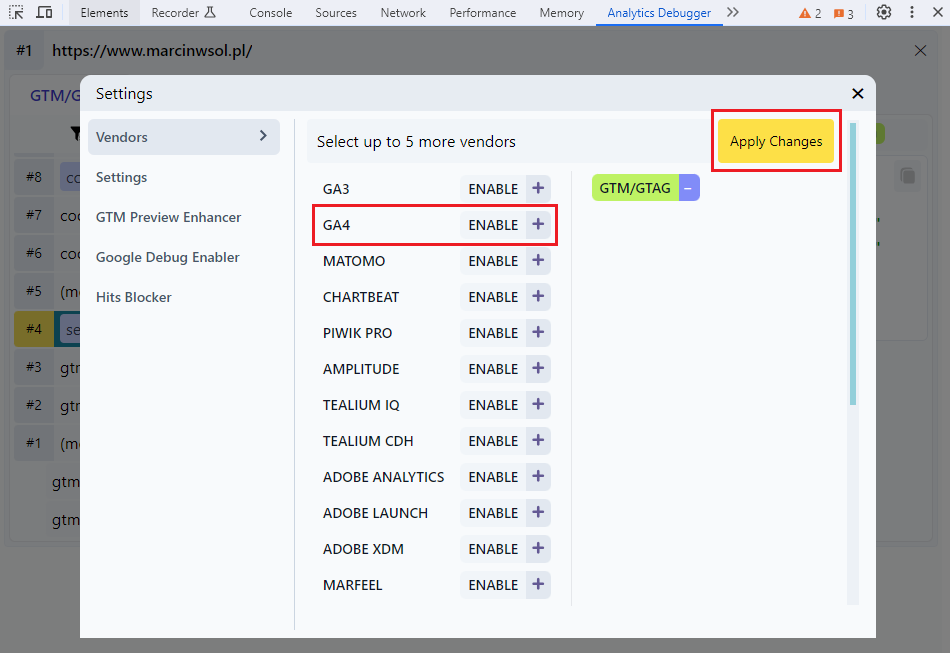Add PIWIK PRO vendor with plus icon

coord(538,333)
